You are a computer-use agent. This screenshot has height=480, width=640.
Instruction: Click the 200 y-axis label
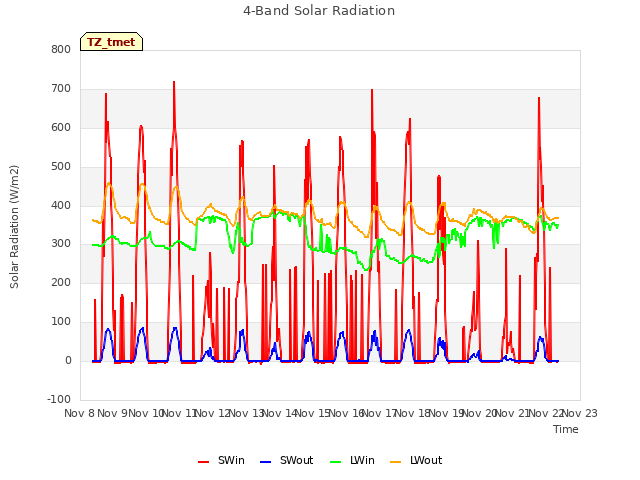(61, 282)
